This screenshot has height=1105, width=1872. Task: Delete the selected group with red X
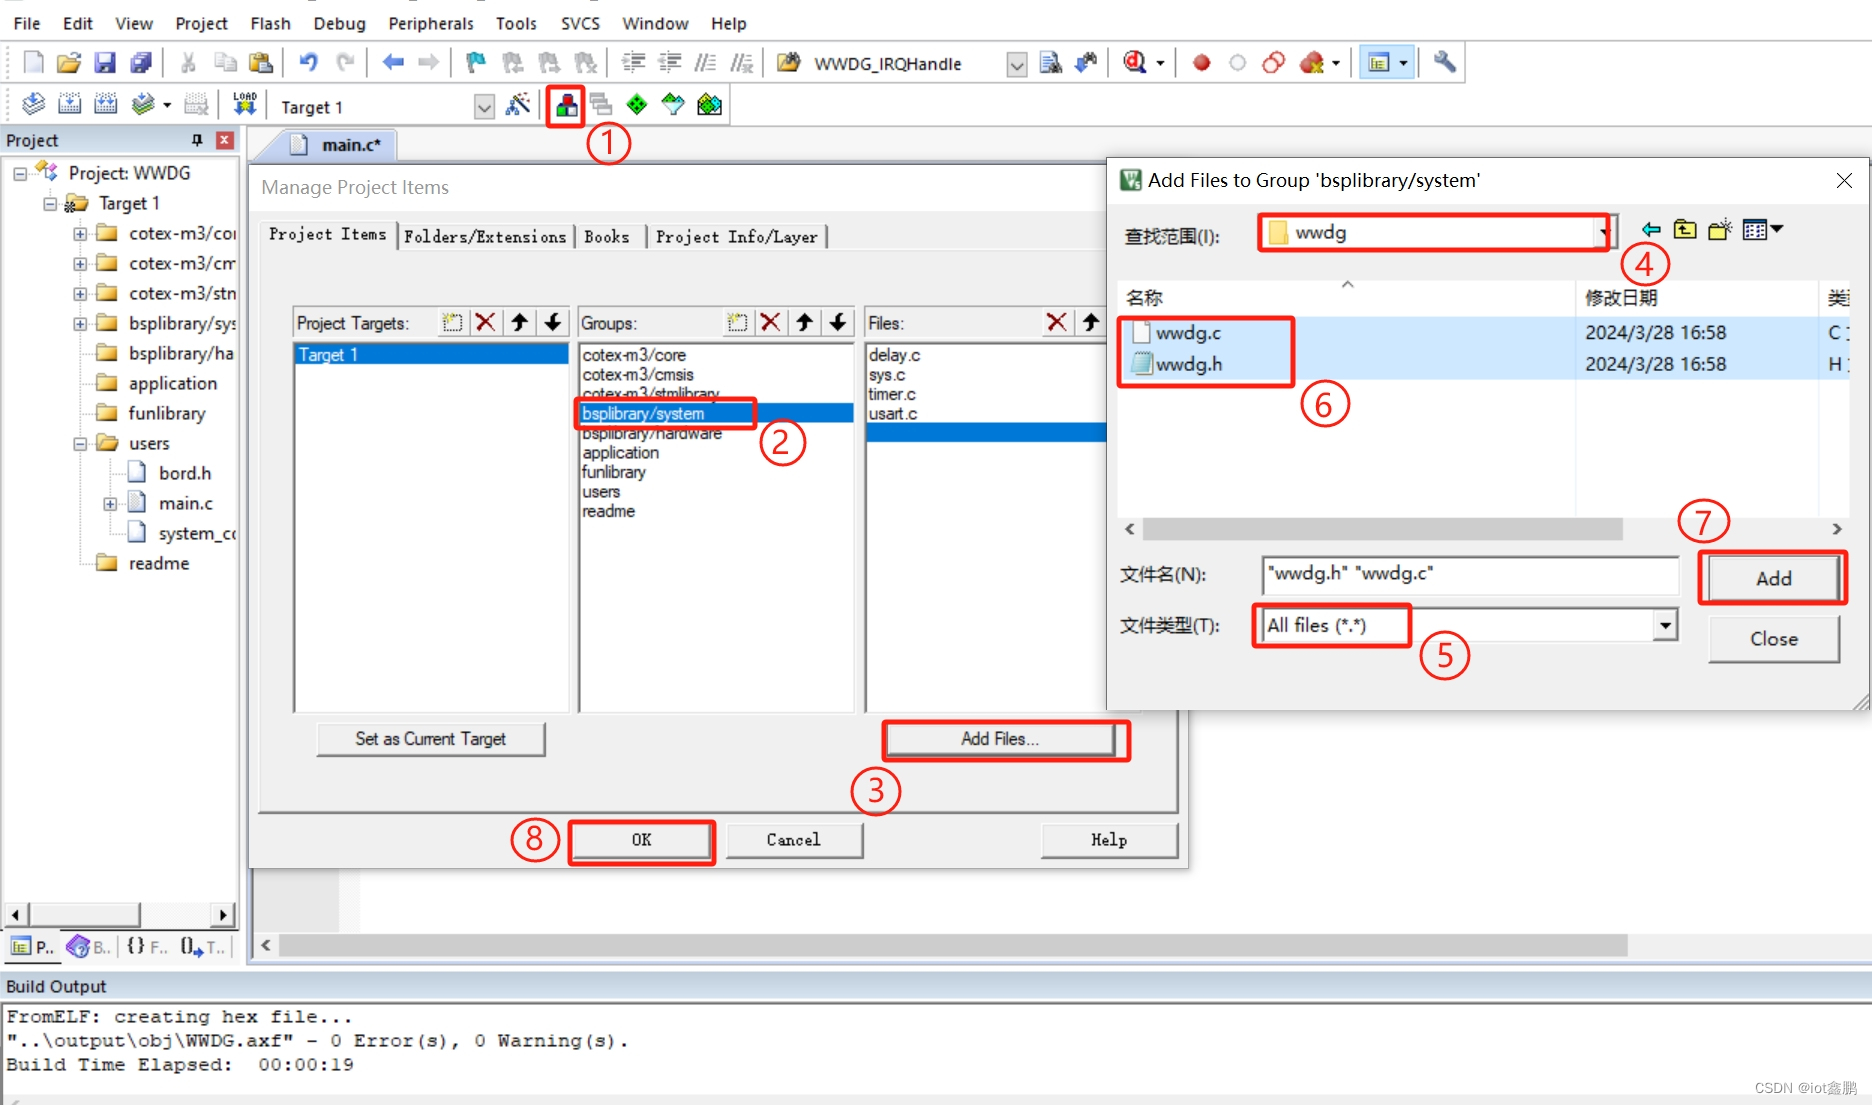pos(770,322)
